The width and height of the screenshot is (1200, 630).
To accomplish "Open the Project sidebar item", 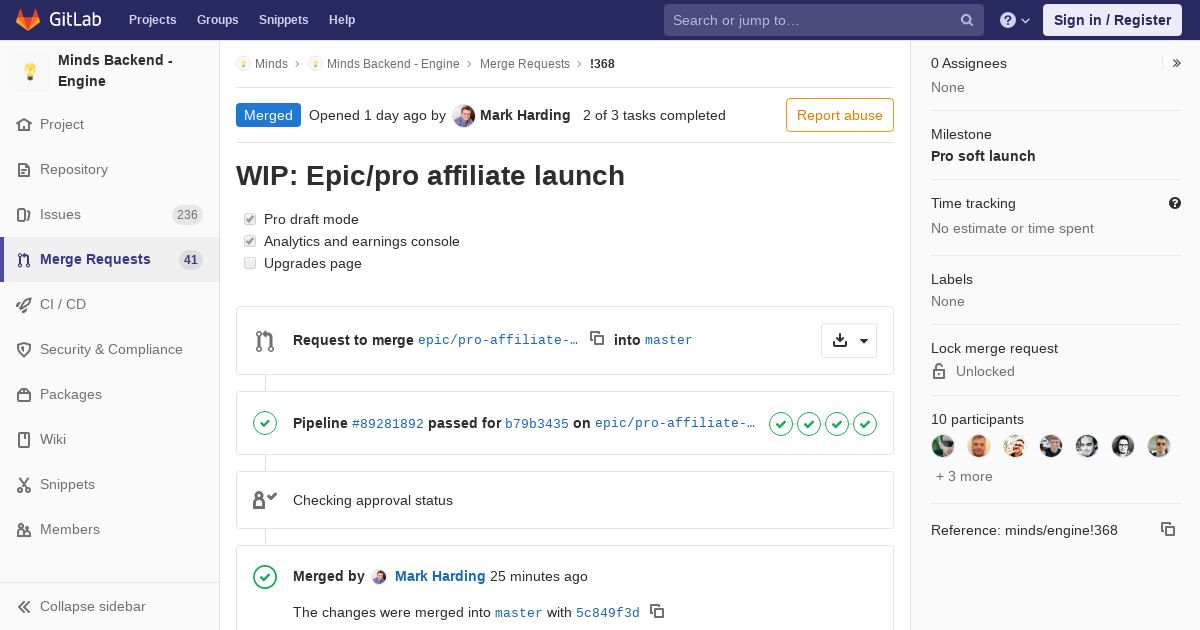I will pyautogui.click(x=109, y=124).
